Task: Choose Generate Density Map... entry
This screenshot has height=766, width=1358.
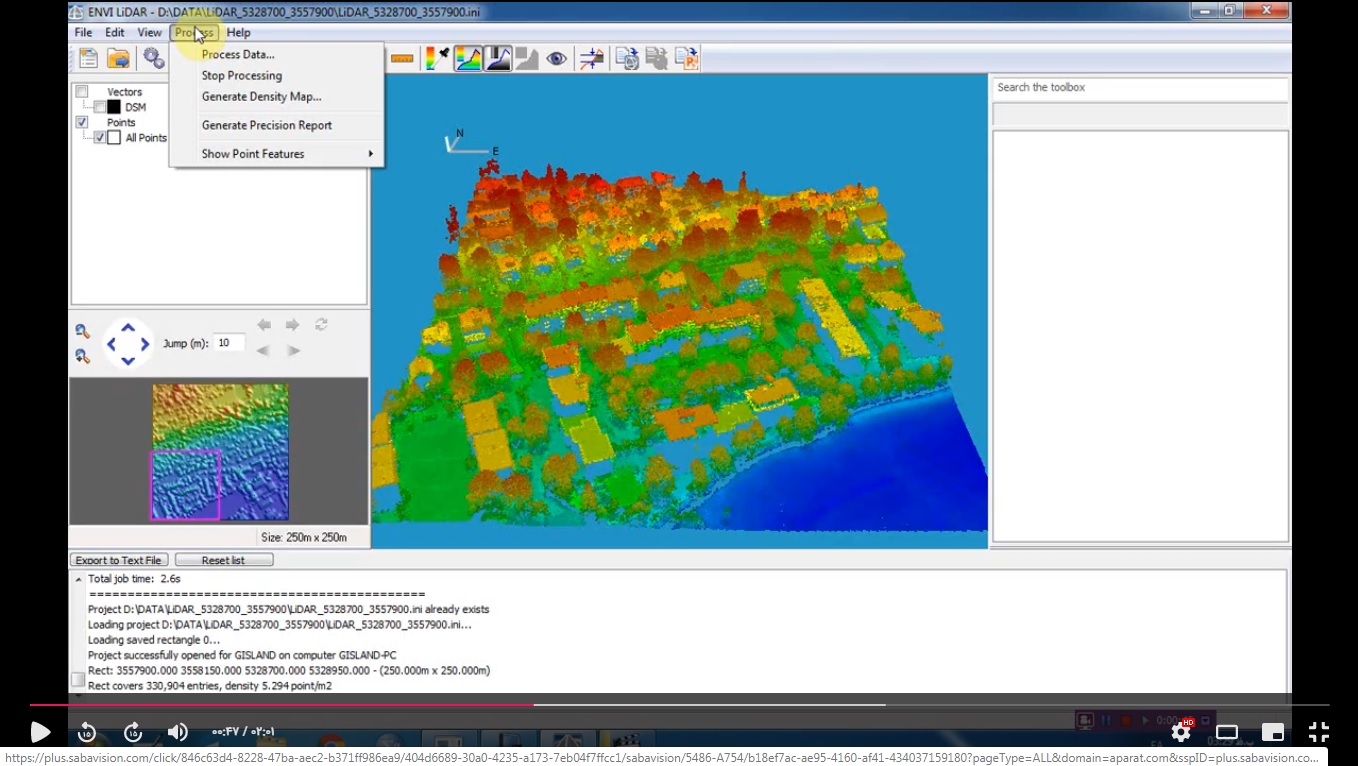Action: click(262, 96)
